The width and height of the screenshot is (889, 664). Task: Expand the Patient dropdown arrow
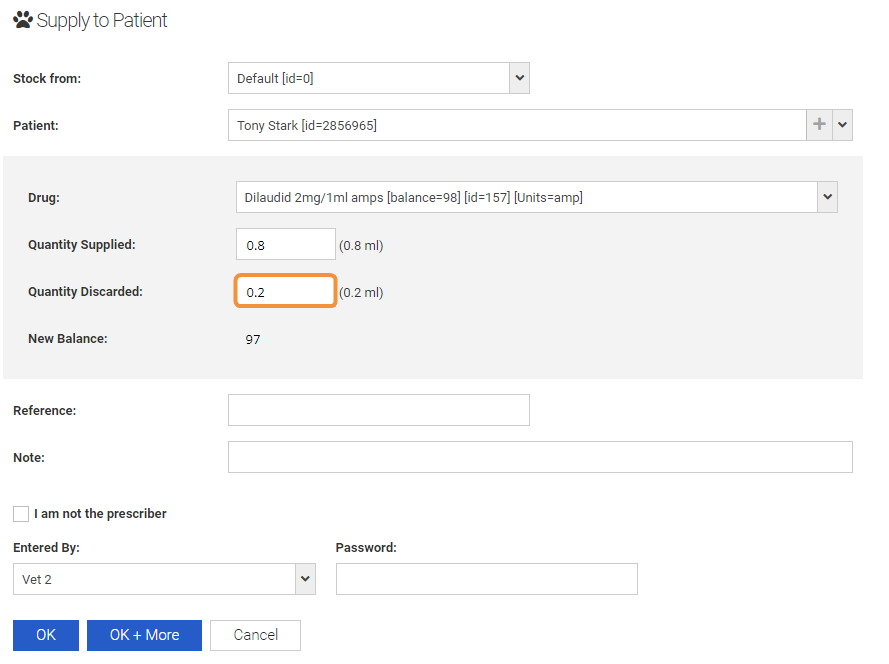(842, 125)
